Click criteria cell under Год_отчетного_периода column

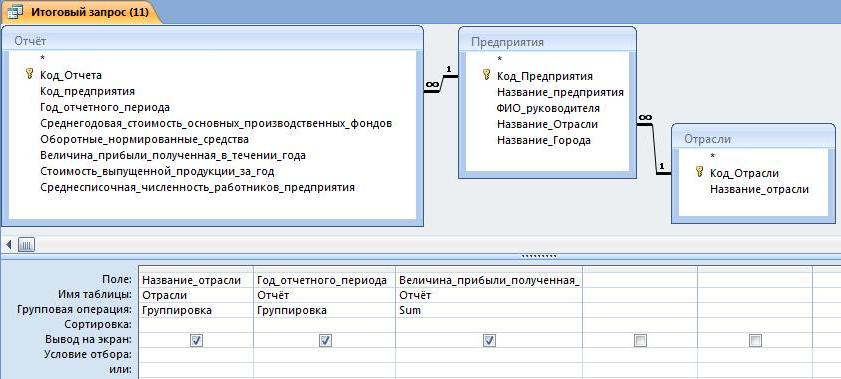(x=324, y=355)
